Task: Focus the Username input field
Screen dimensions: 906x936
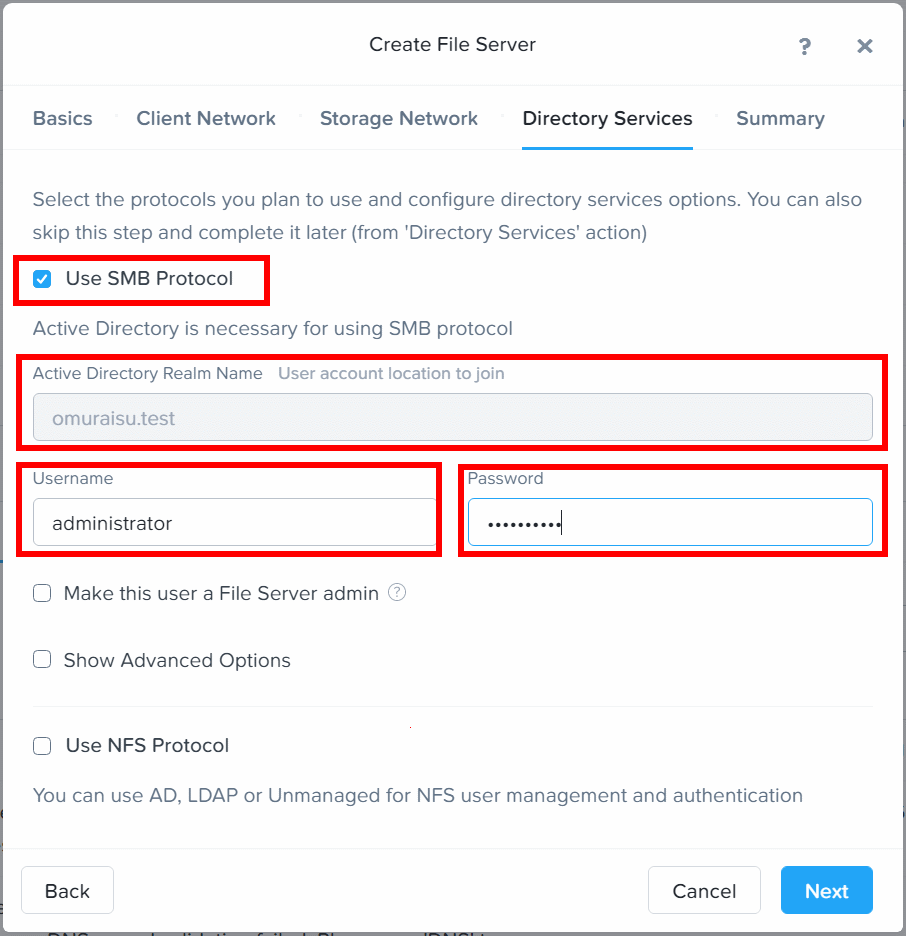Action: pos(235,522)
